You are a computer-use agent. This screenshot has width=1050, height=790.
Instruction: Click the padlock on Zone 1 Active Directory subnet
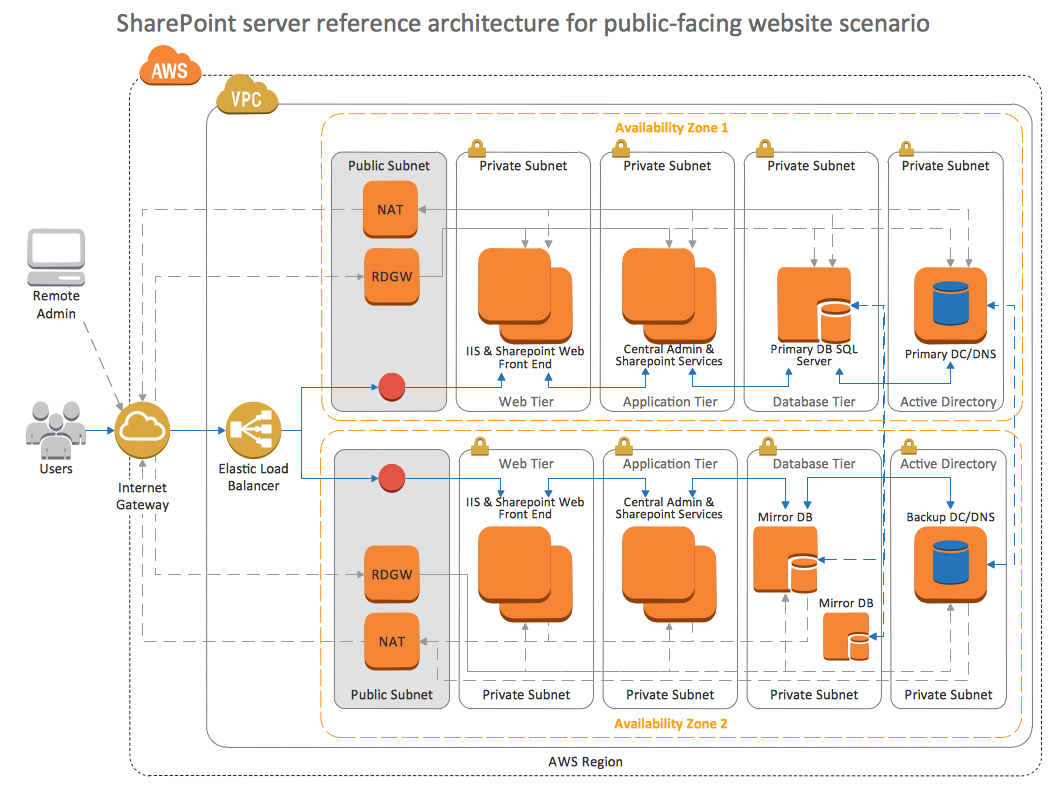click(906, 148)
